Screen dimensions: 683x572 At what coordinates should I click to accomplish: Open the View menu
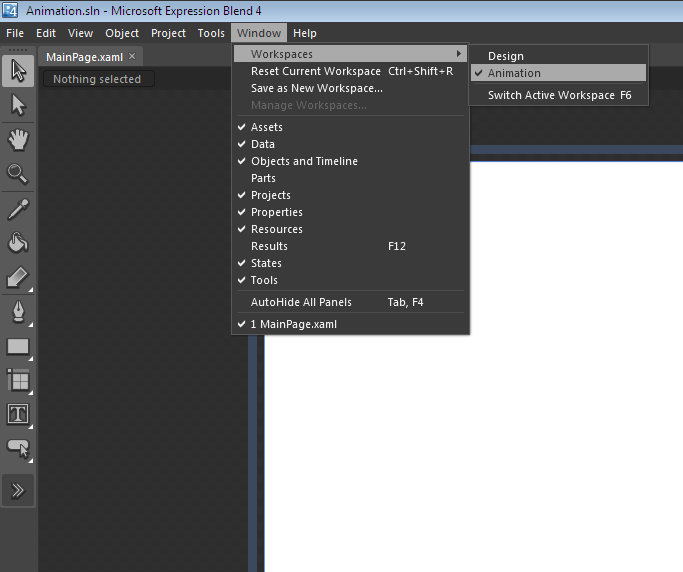click(x=80, y=33)
